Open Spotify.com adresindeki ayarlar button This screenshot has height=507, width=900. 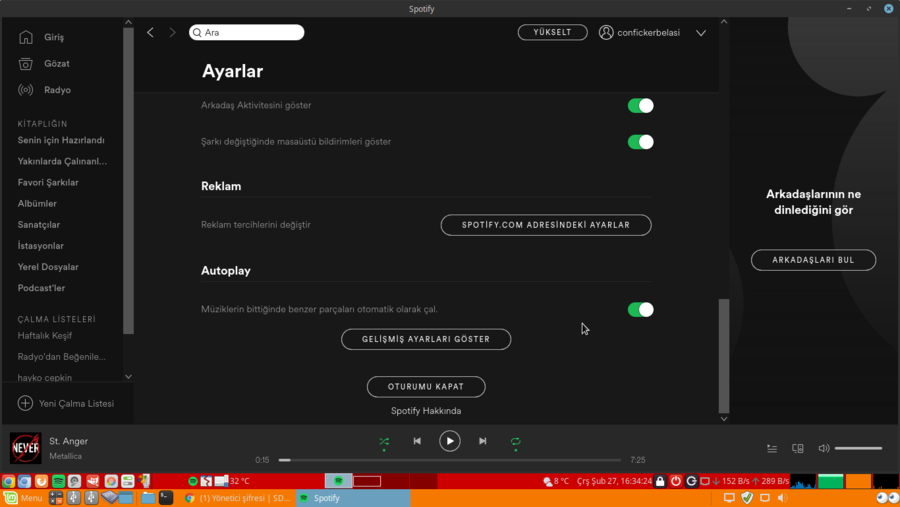click(x=546, y=225)
